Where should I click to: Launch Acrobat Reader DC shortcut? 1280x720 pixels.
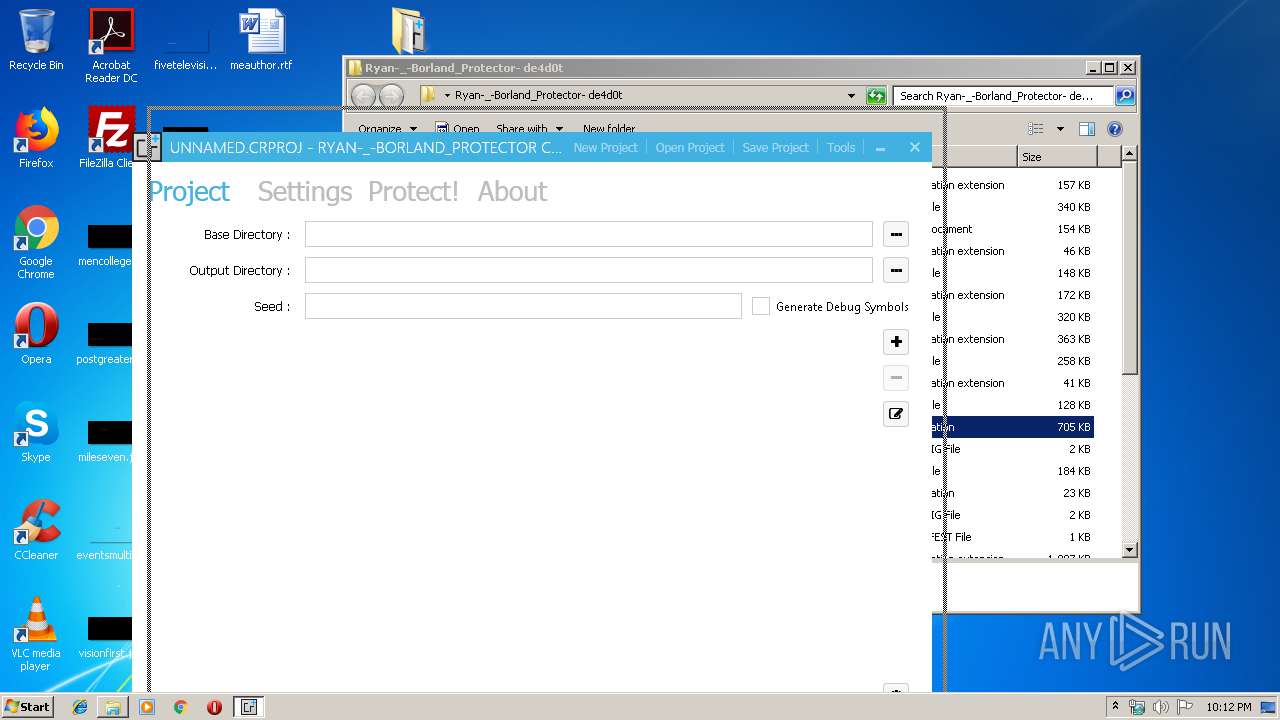[x=111, y=46]
